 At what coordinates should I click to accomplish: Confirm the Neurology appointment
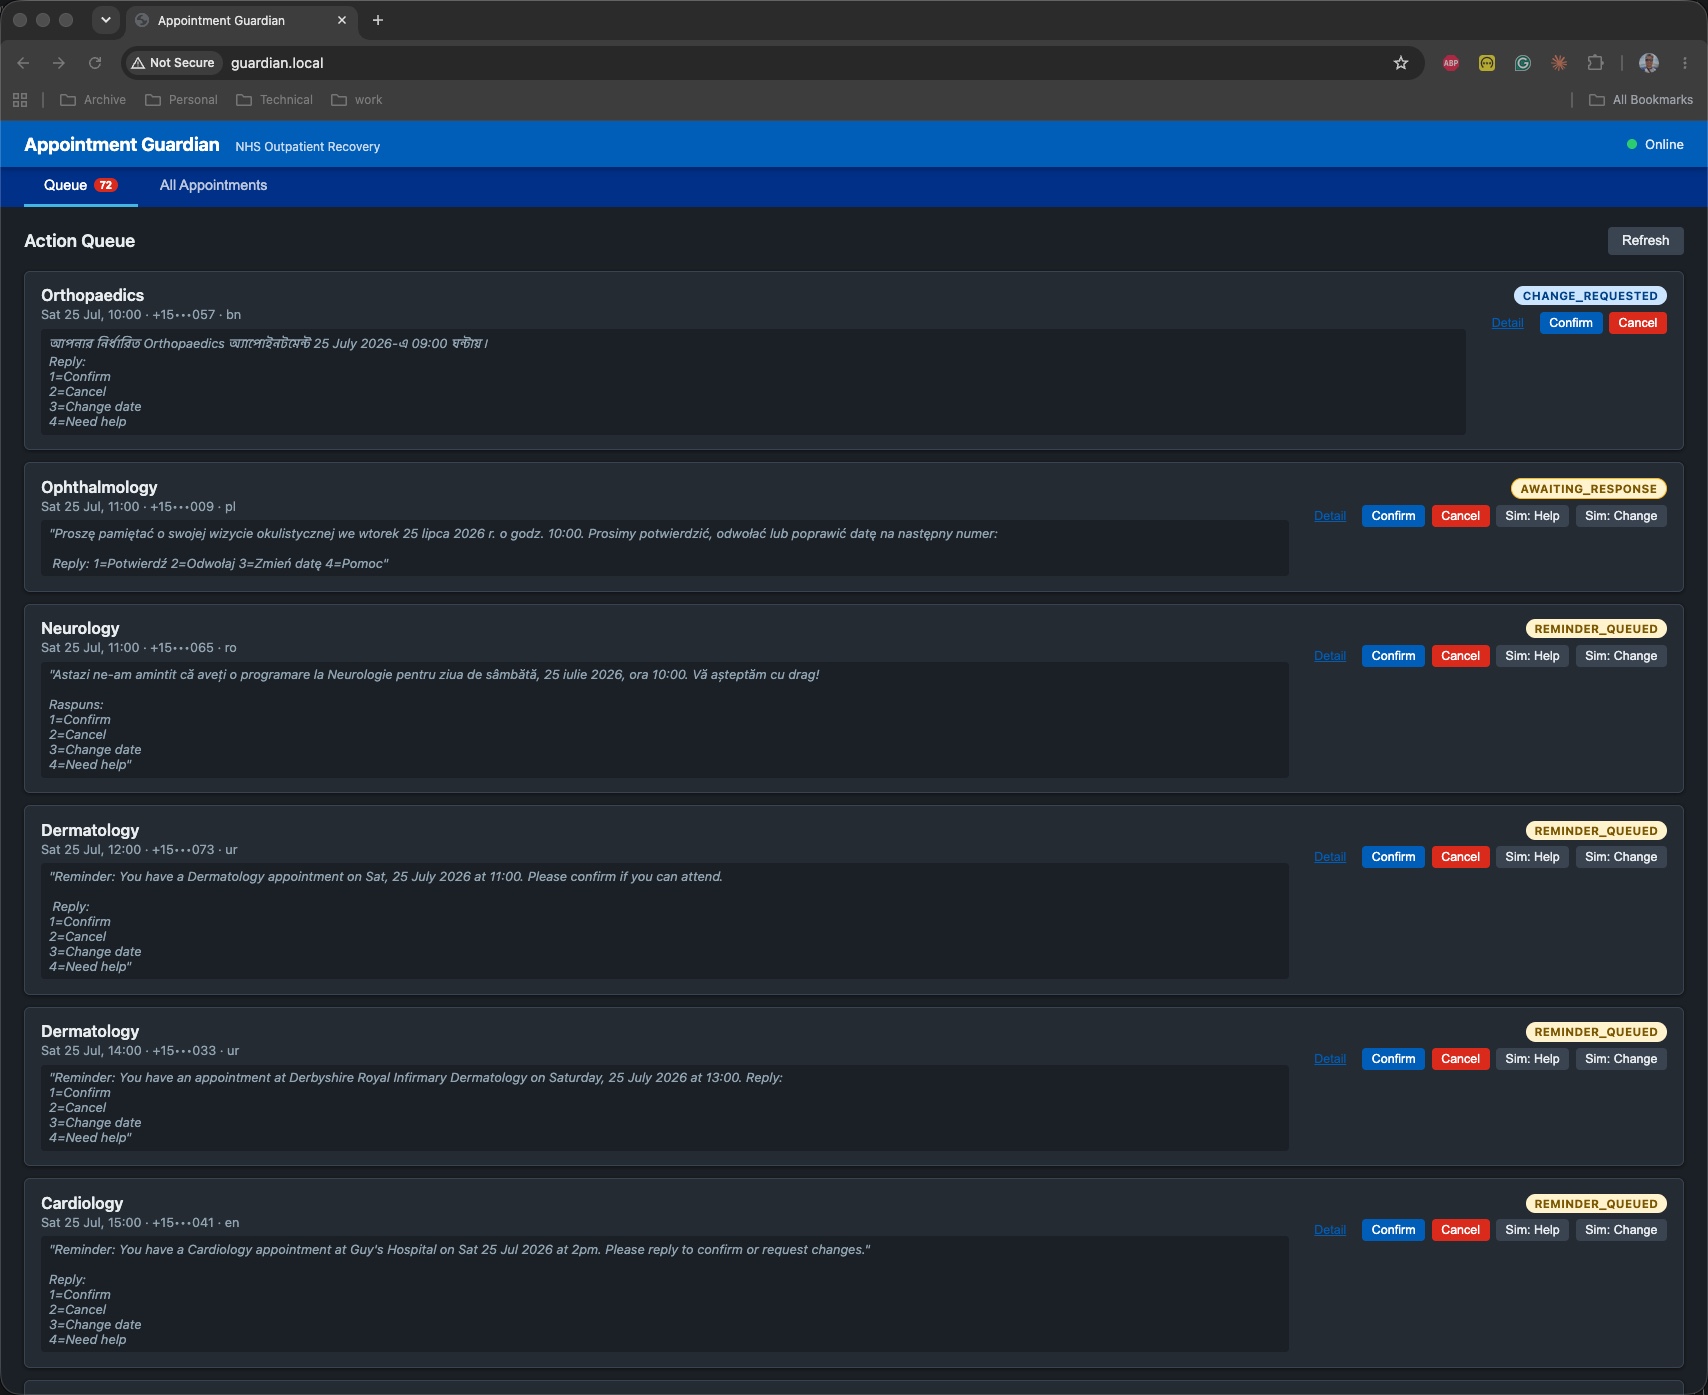tap(1393, 656)
